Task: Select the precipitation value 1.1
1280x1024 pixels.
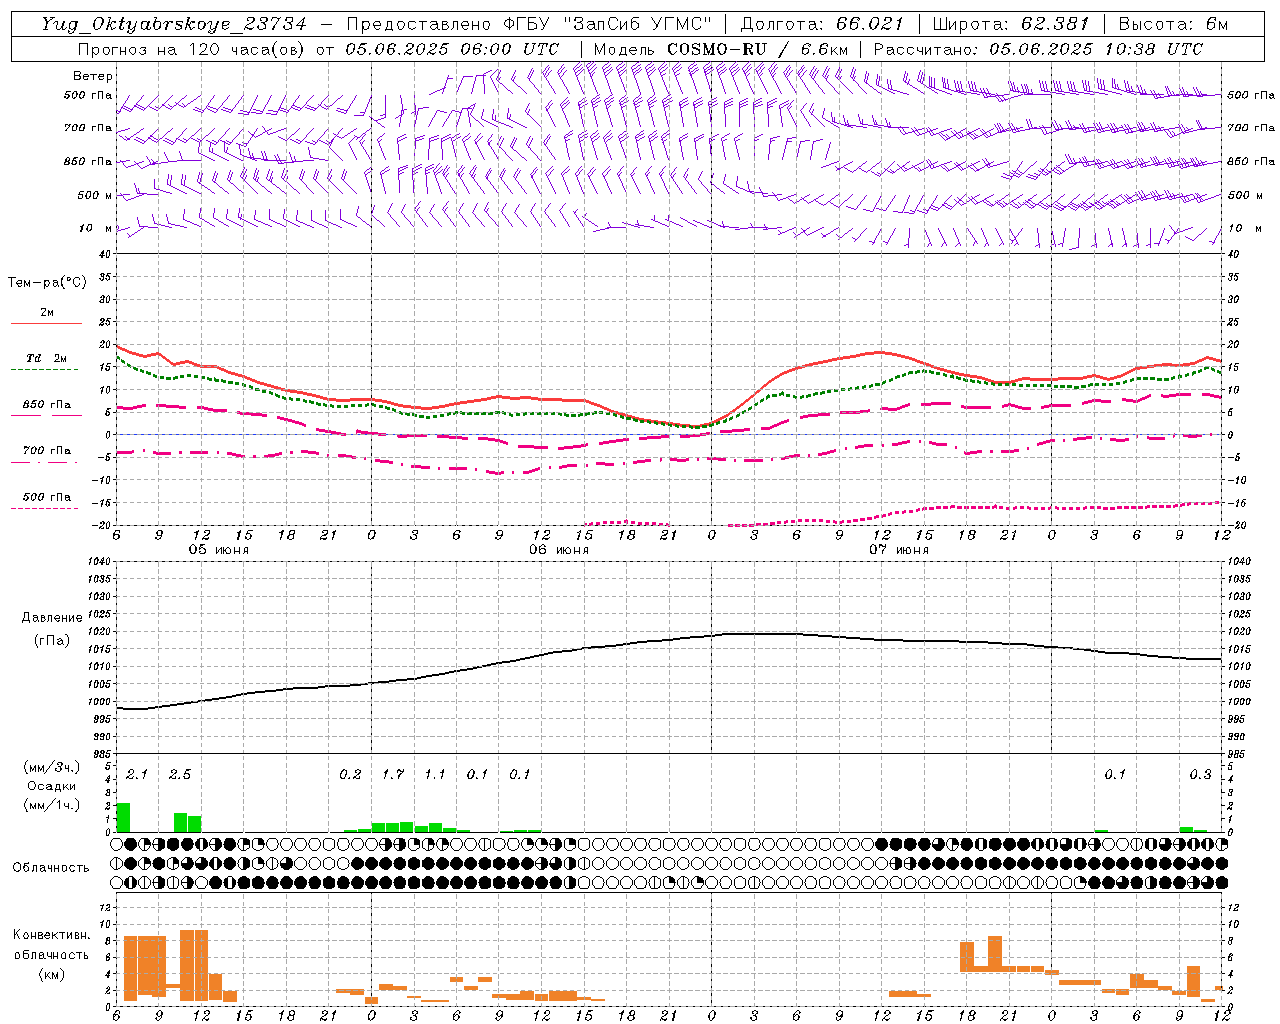Action: tap(435, 774)
